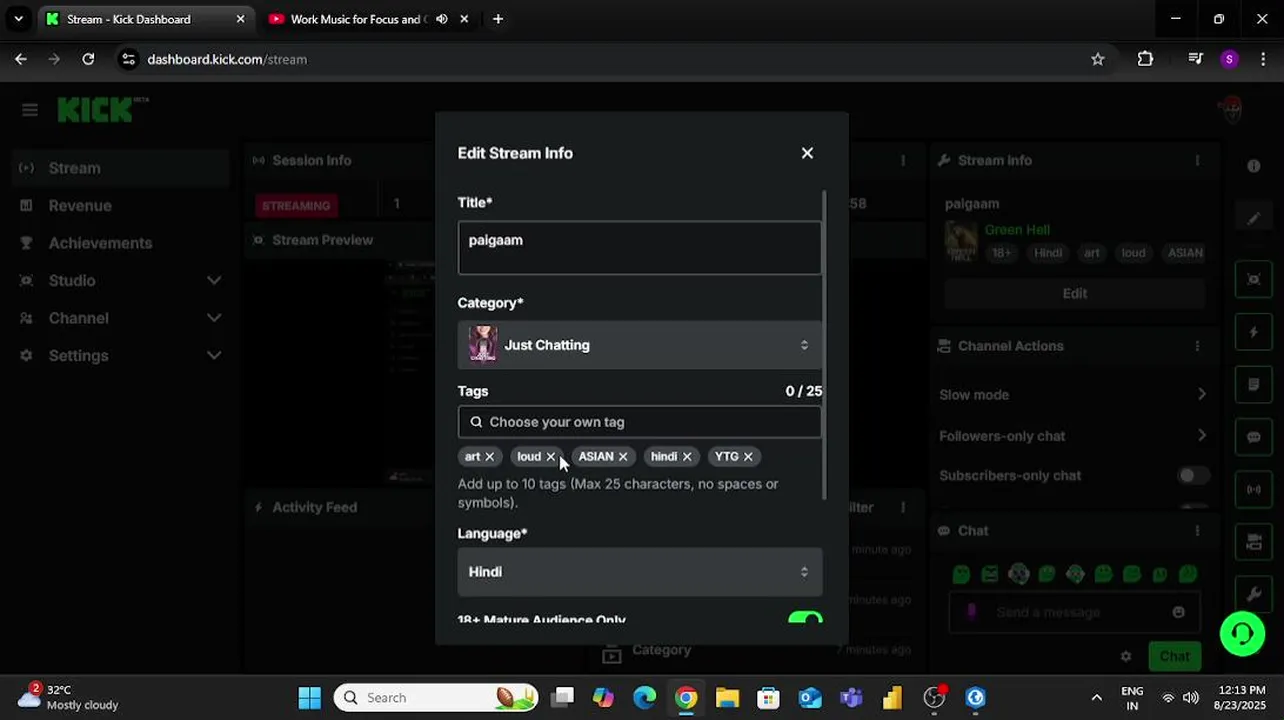
Task: Click the Just Chatting category thumbnail
Action: 483,345
